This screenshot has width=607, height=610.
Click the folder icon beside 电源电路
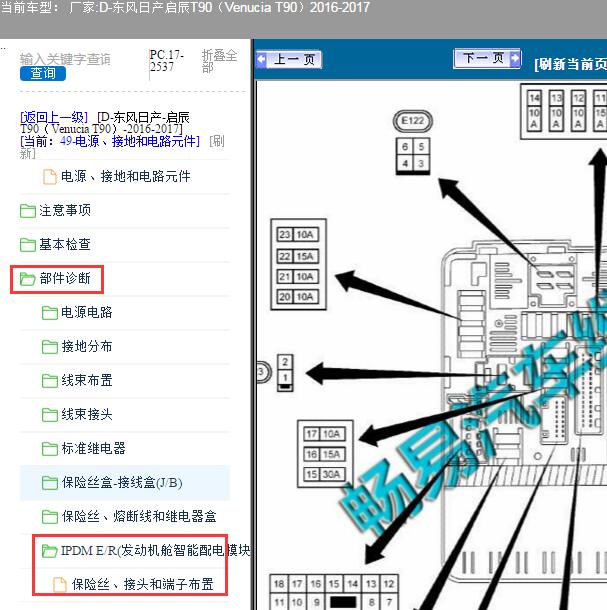(49, 313)
